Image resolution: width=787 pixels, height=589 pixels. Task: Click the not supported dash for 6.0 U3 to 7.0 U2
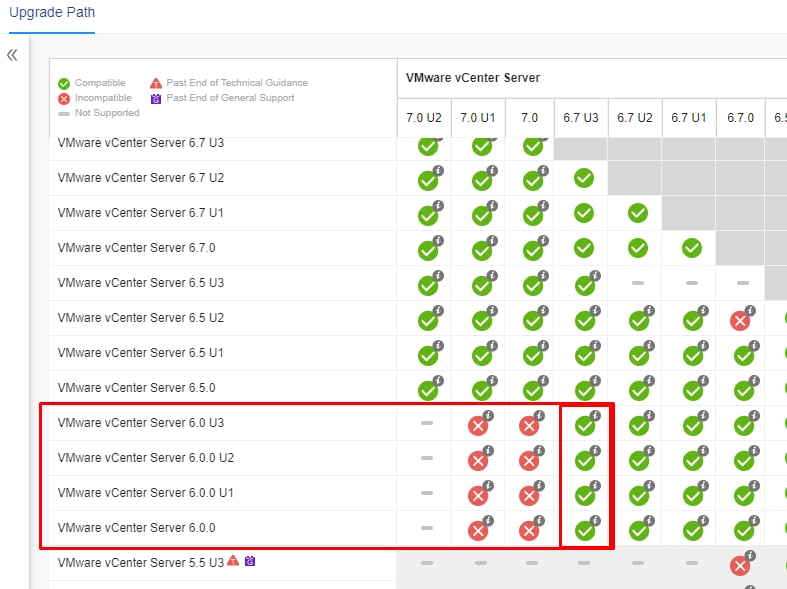427,423
